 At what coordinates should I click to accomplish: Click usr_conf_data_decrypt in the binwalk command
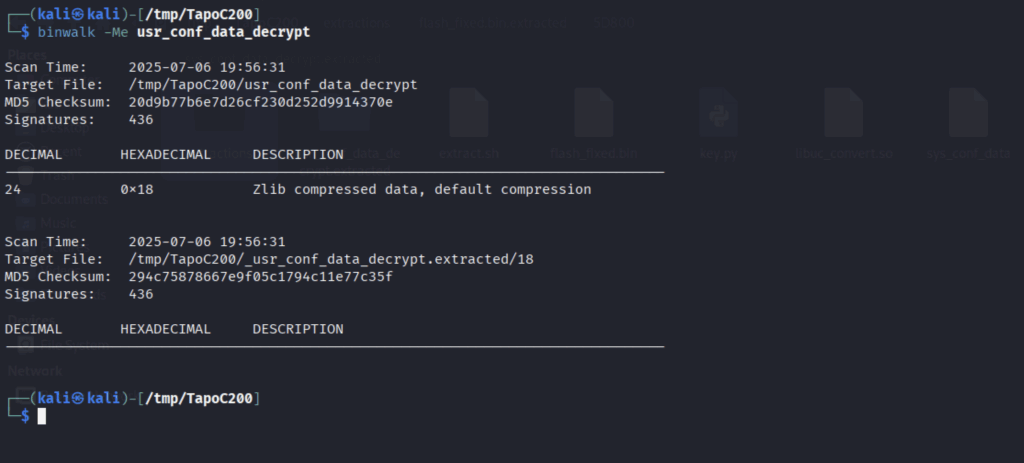pos(223,32)
